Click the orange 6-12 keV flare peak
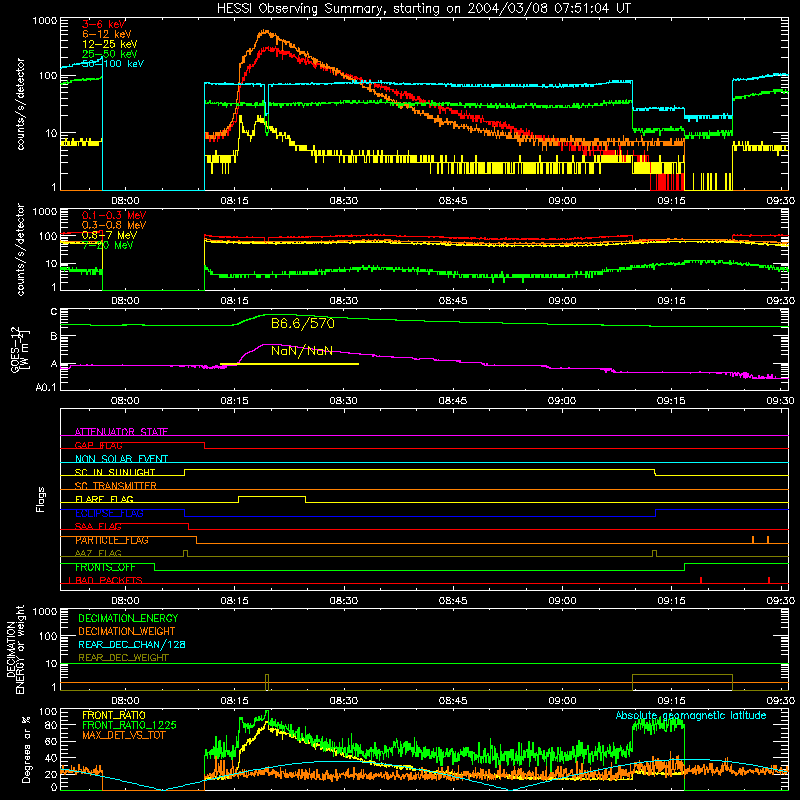Viewport: 800px width, 800px height. click(265, 32)
